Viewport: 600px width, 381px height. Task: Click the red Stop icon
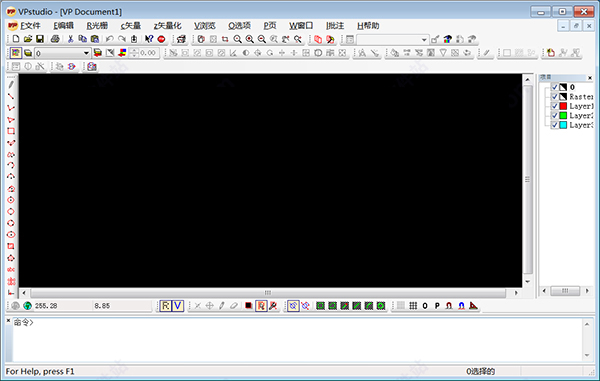point(161,39)
